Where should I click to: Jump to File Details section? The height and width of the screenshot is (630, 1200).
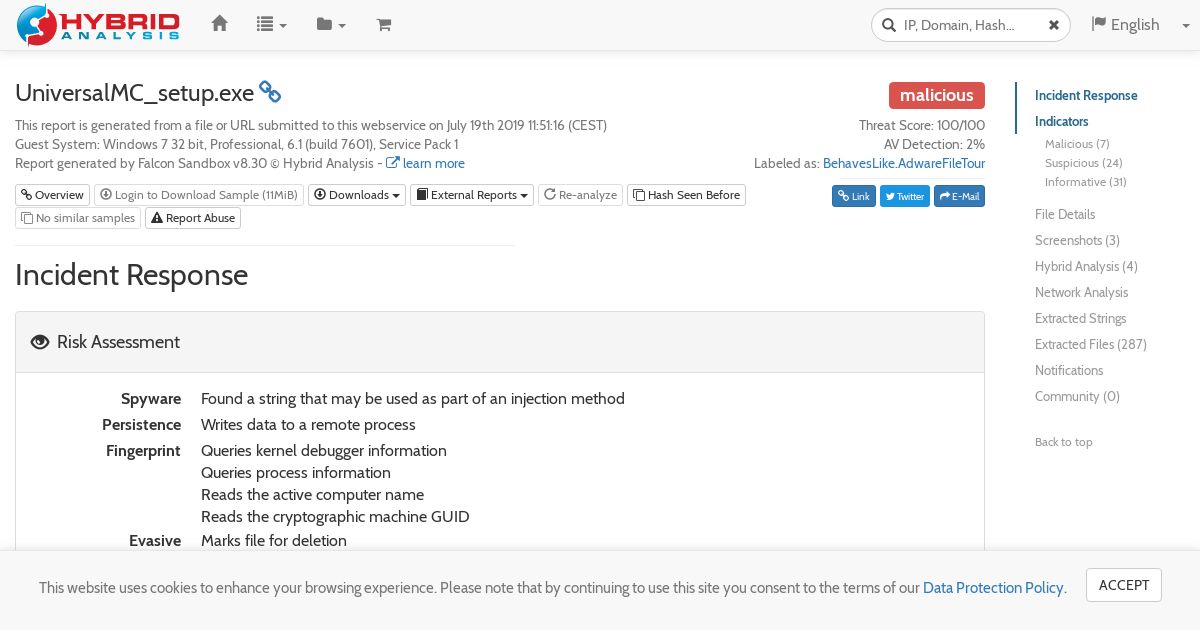pos(1065,214)
